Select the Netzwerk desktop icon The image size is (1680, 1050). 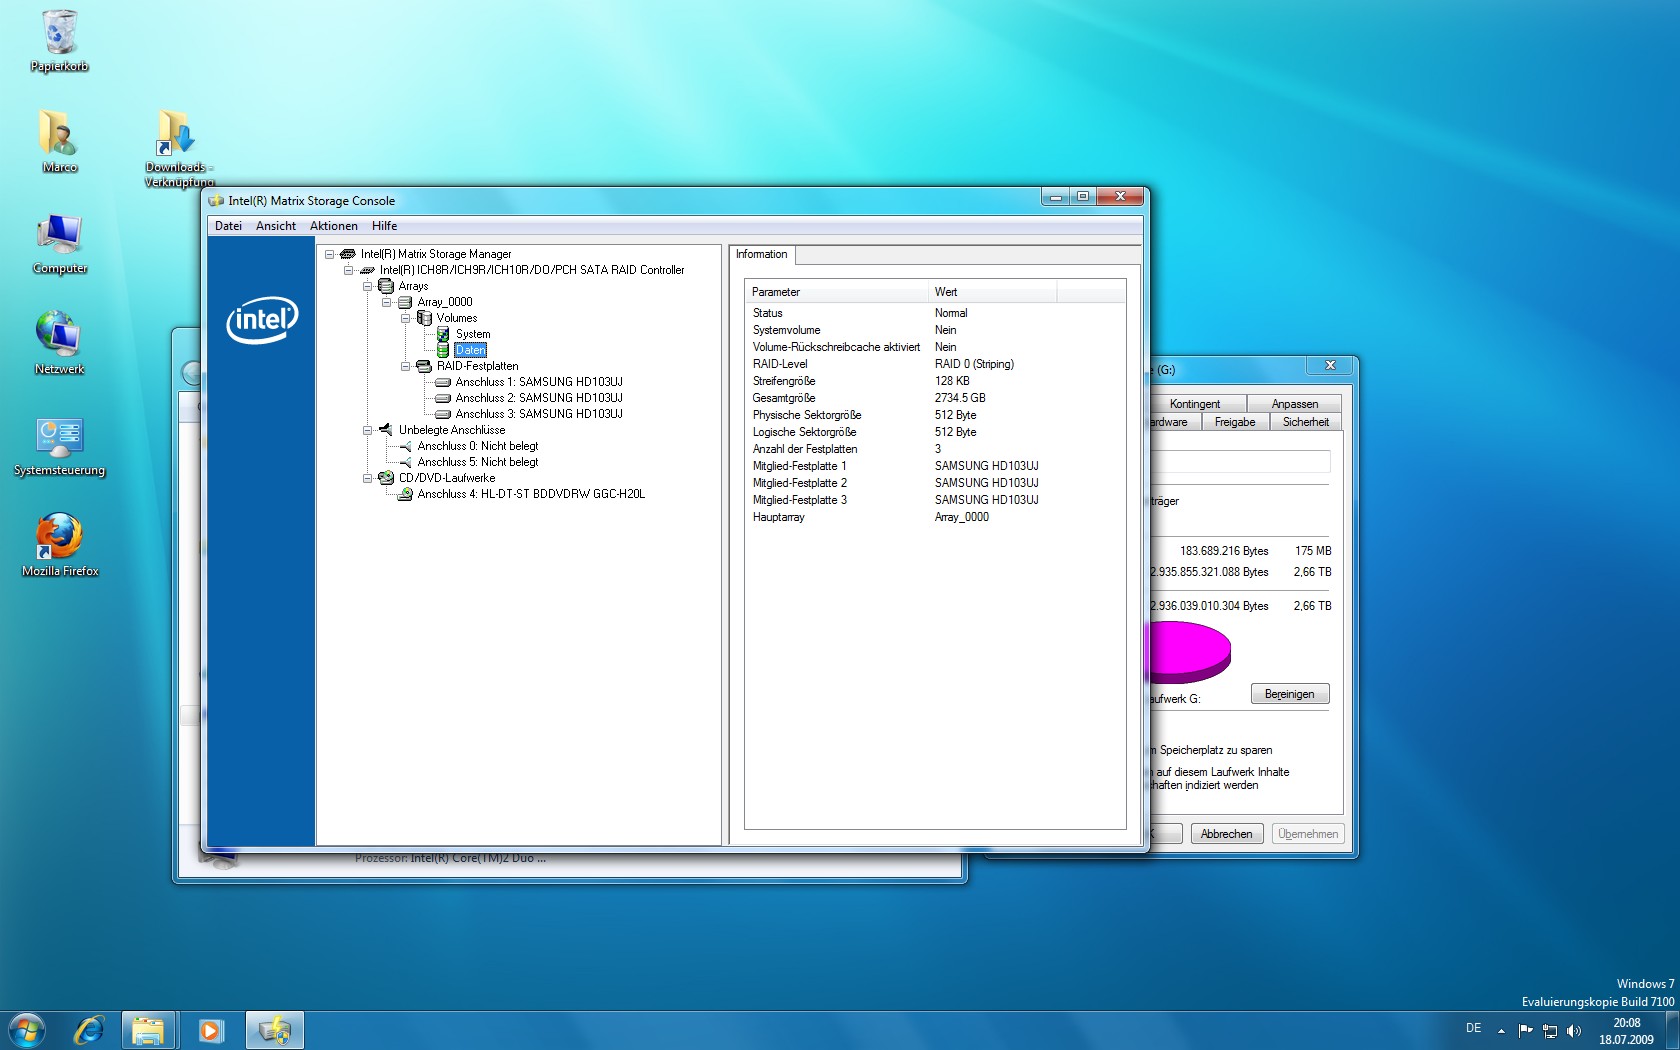[60, 344]
